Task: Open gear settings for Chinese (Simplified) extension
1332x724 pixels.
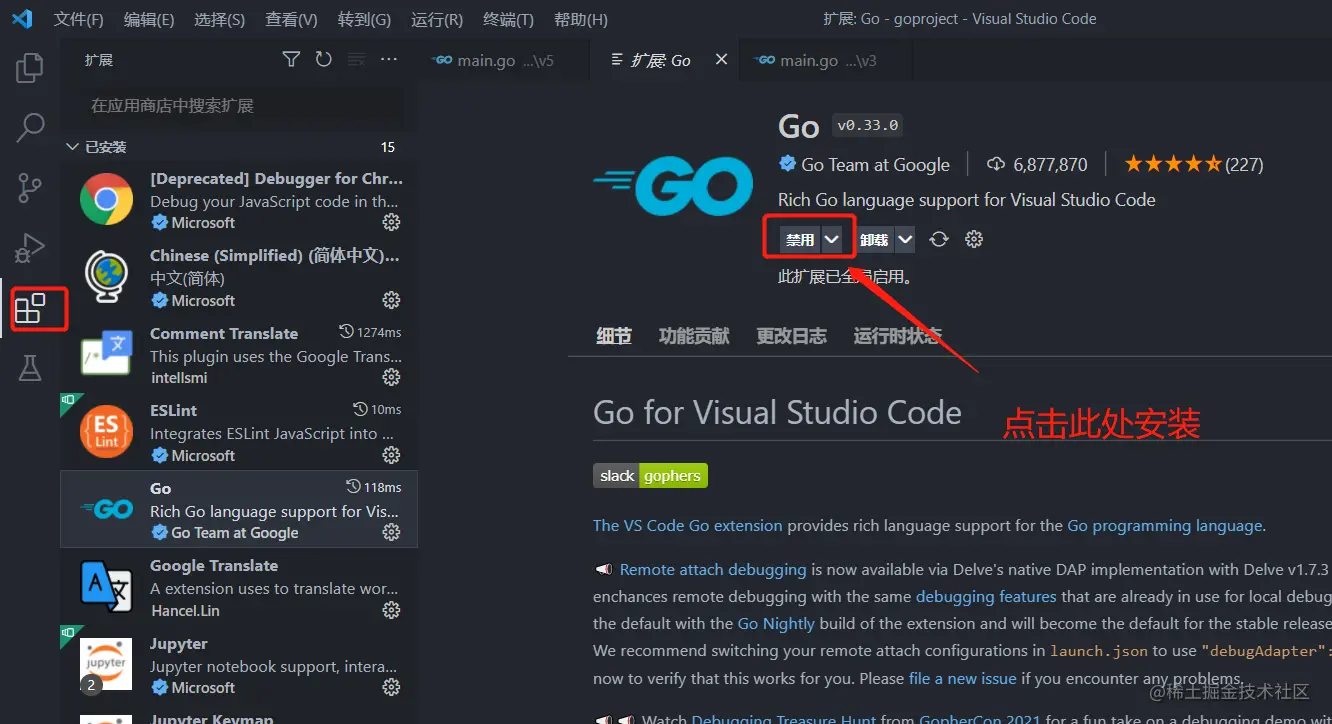Action: point(392,300)
